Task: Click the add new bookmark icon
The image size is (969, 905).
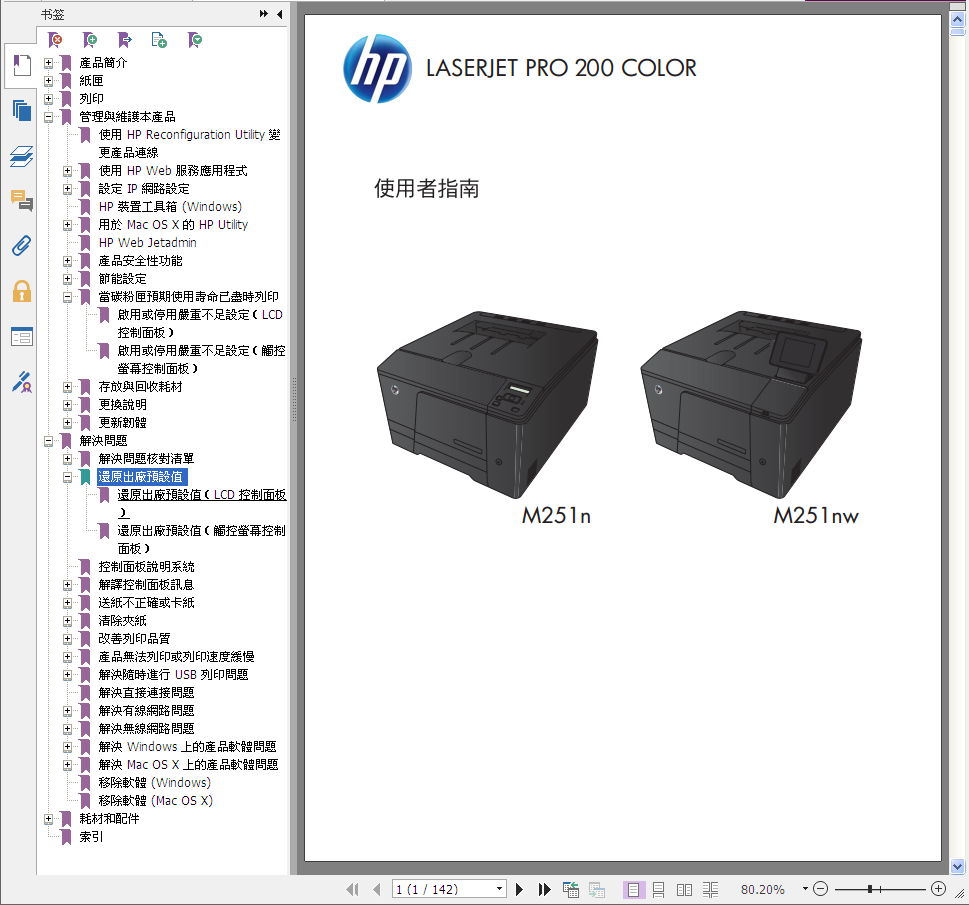Action: pos(90,40)
